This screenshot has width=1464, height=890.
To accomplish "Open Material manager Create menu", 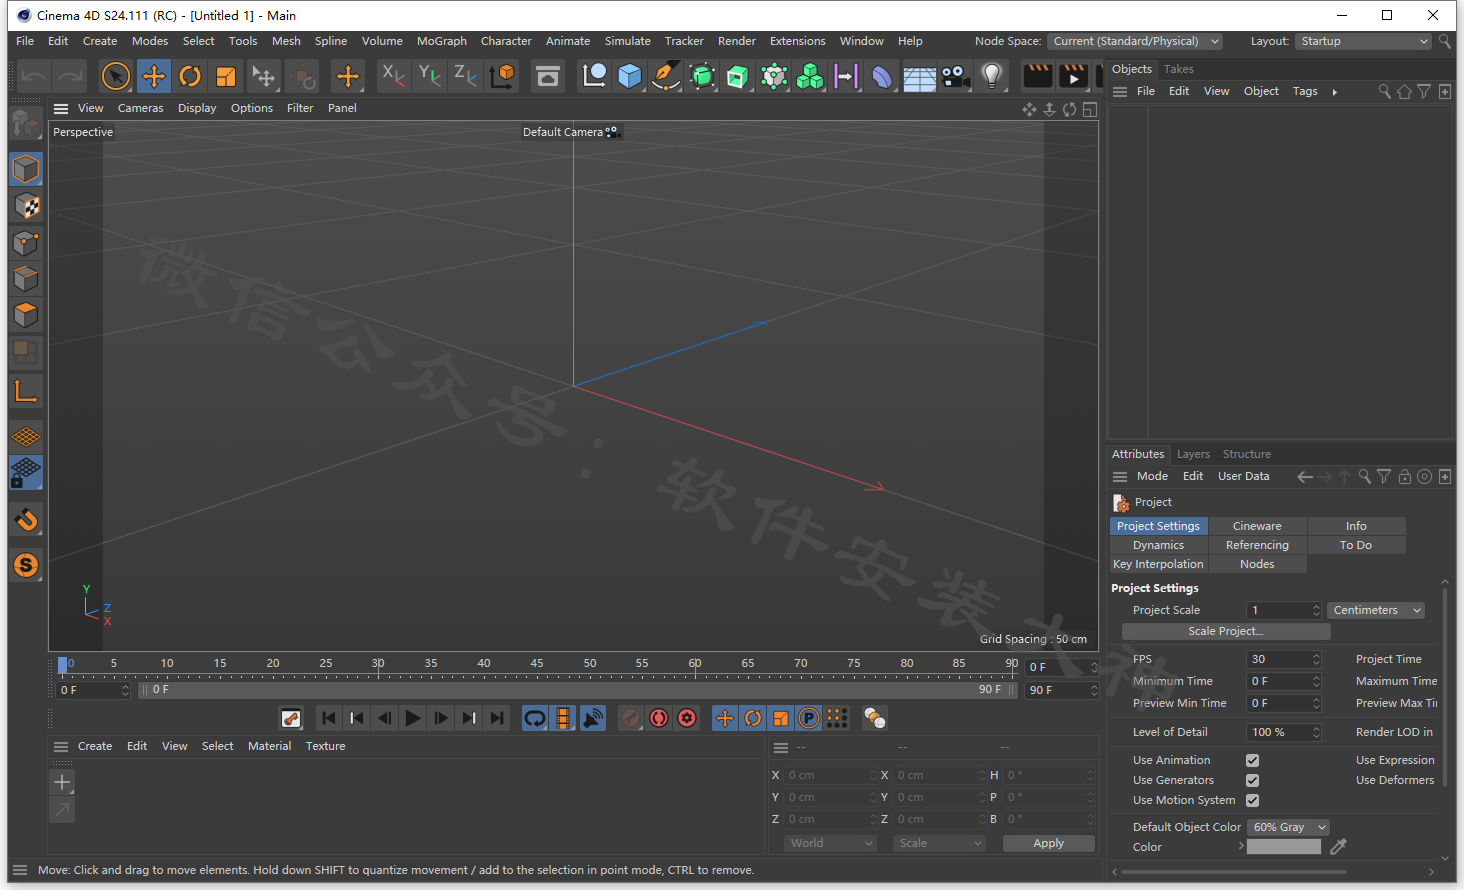I will point(95,746).
